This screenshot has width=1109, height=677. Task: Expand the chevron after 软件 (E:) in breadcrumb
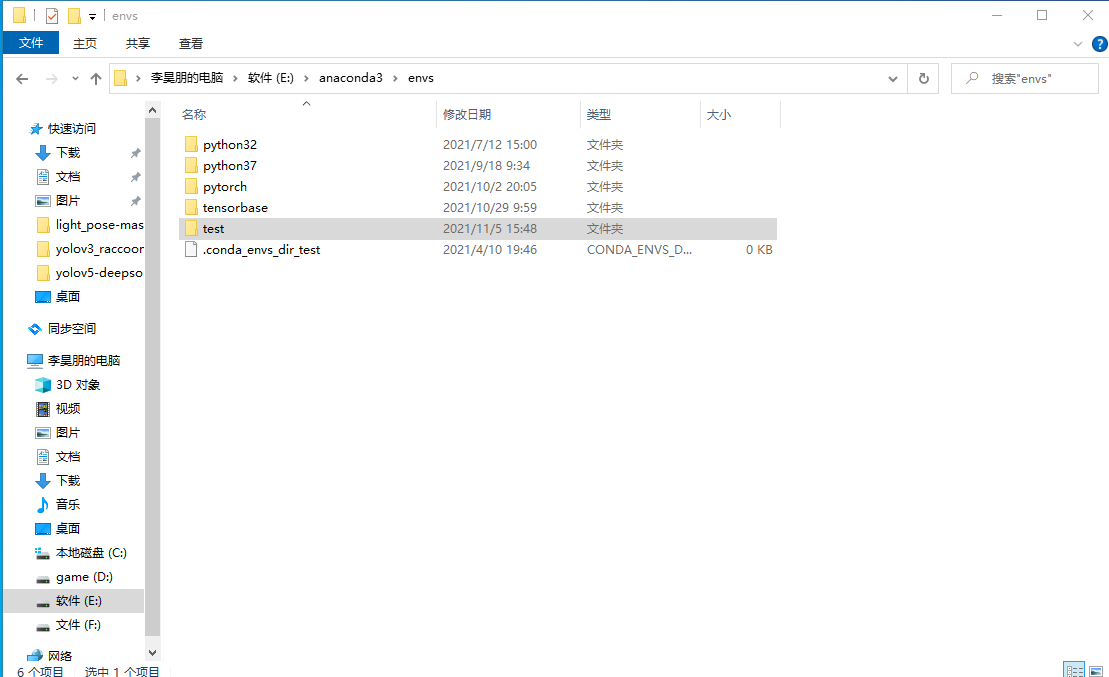pos(306,78)
